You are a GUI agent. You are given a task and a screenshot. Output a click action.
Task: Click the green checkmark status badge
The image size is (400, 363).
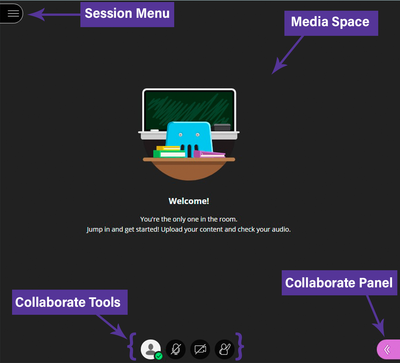(x=159, y=356)
